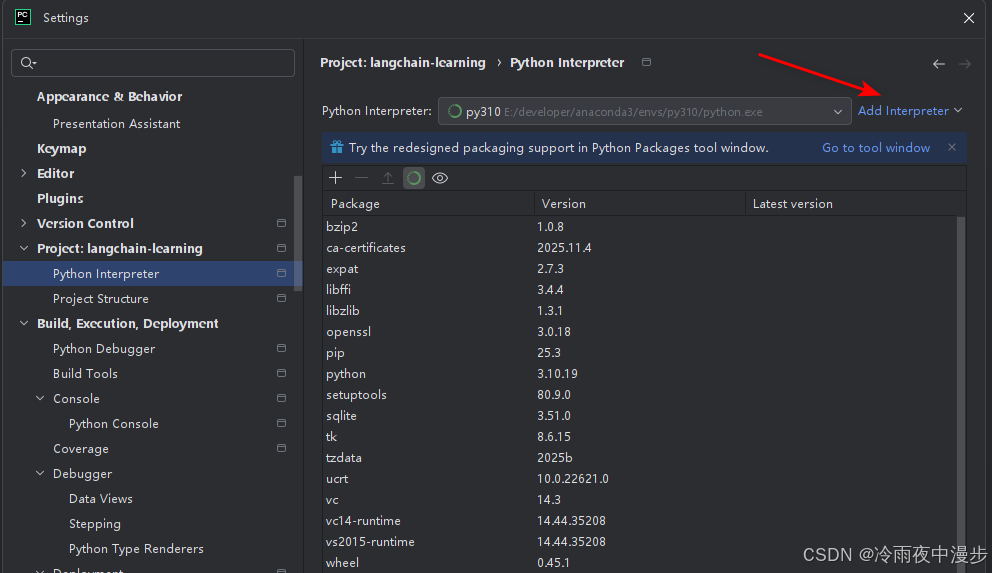Image resolution: width=992 pixels, height=573 pixels.
Task: Click the interpreter loading icon beside py310
Action: (x=454, y=111)
